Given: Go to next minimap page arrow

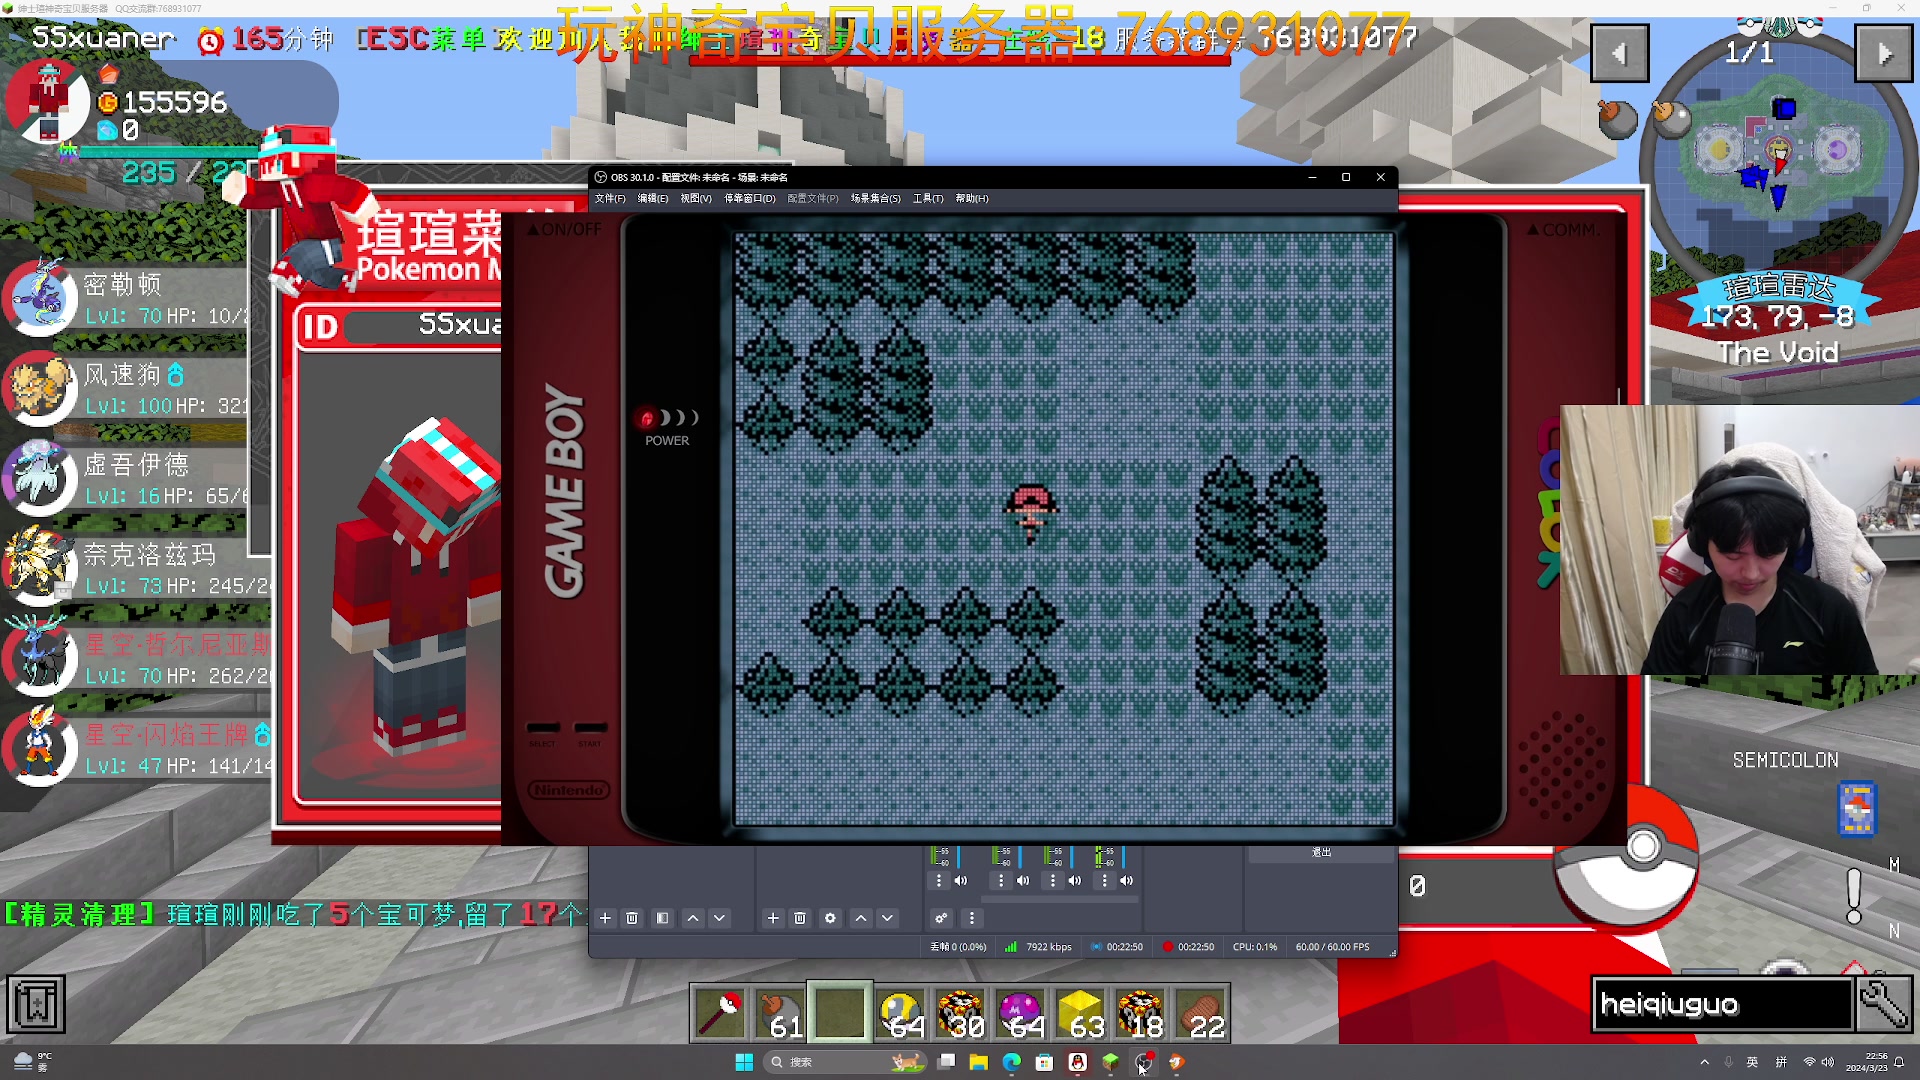Looking at the screenshot, I should [1883, 53].
